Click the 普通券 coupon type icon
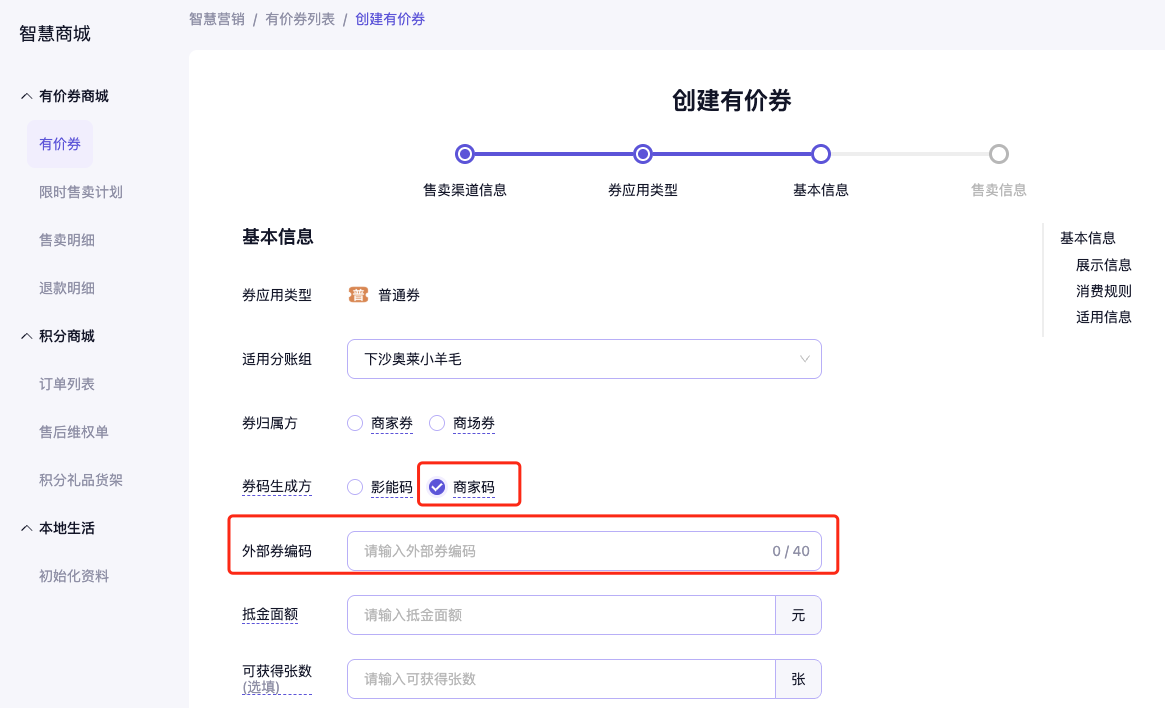 [358, 295]
